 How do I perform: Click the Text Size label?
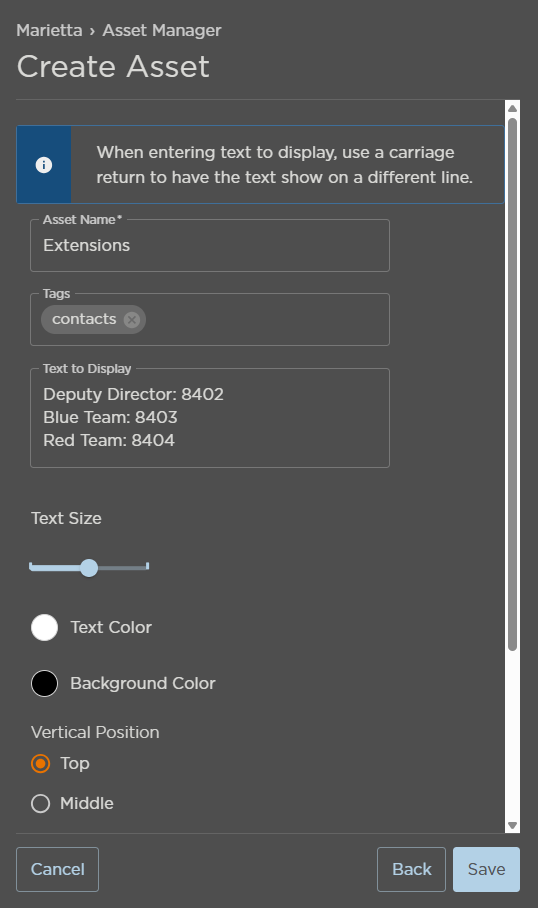(66, 518)
